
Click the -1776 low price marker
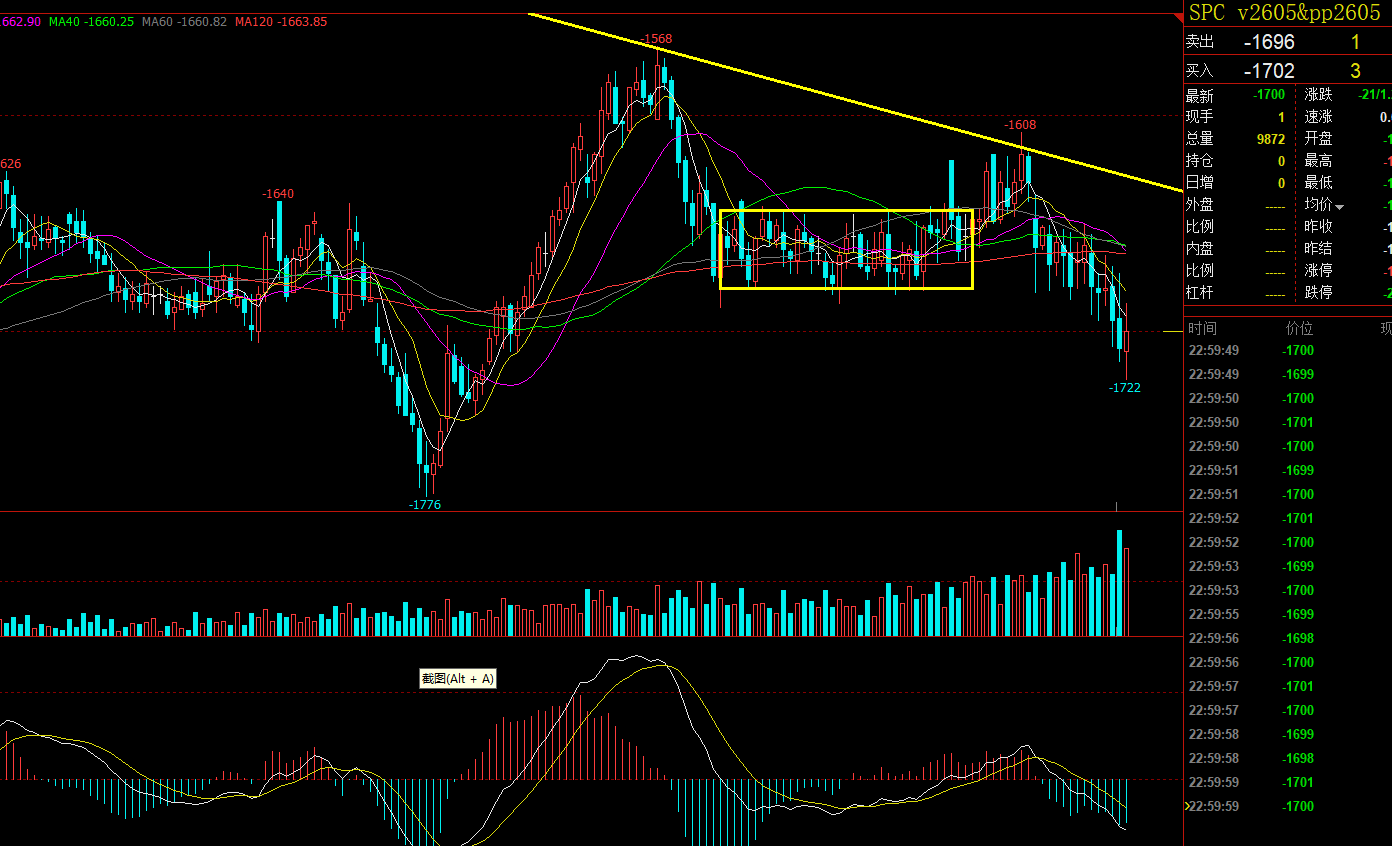(424, 505)
